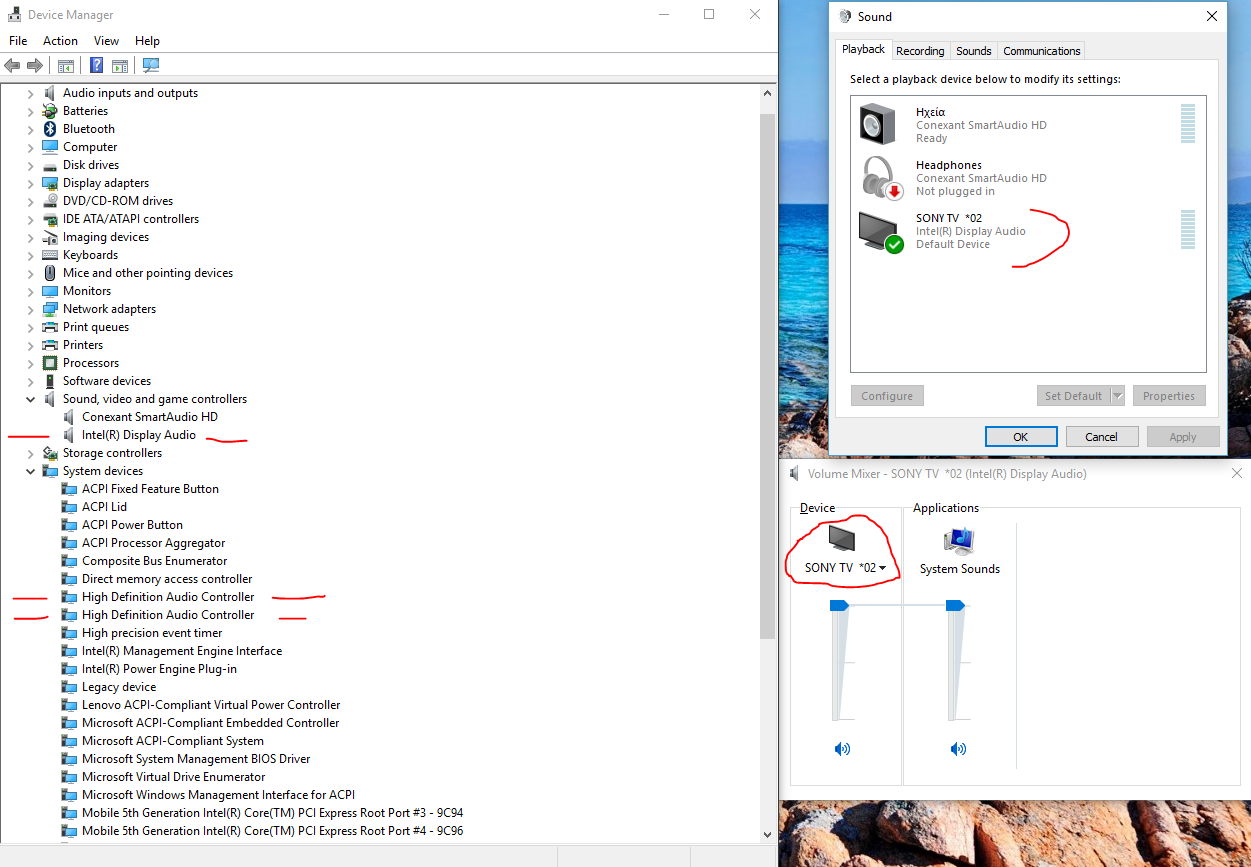
Task: Click the Back arrow in Device Manager toolbar
Action: point(12,65)
